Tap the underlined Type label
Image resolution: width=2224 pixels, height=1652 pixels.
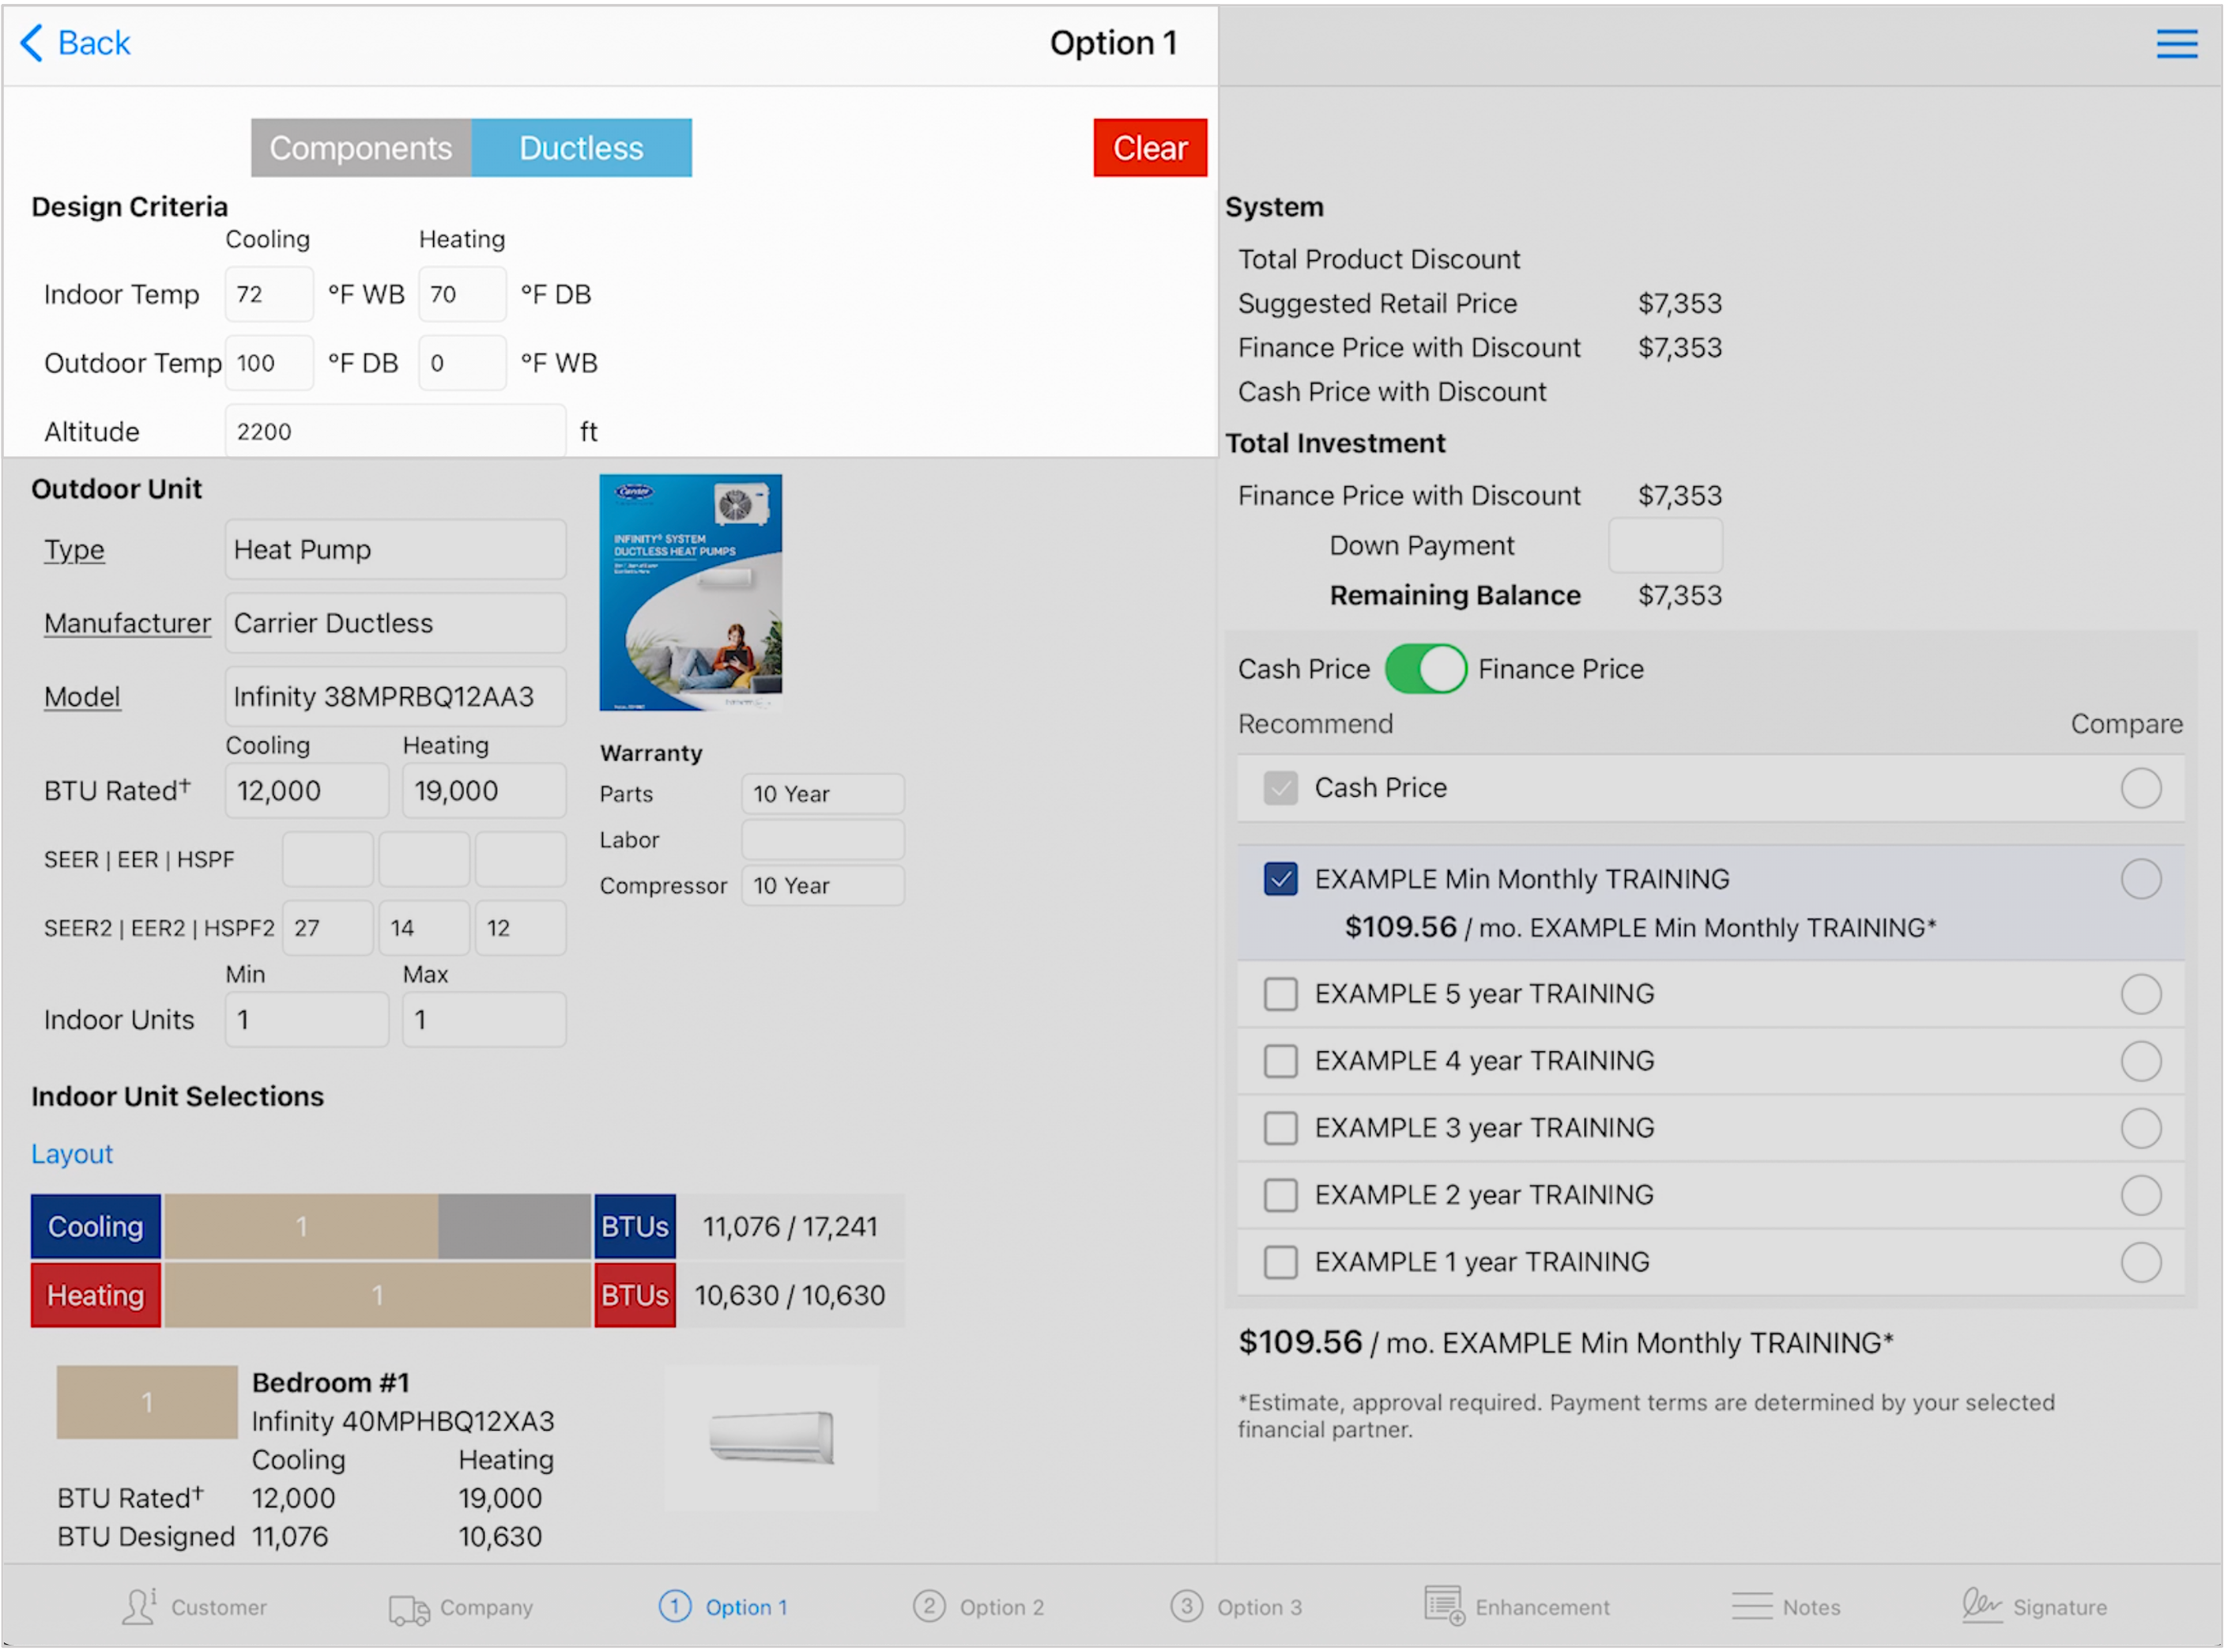pos(74,549)
